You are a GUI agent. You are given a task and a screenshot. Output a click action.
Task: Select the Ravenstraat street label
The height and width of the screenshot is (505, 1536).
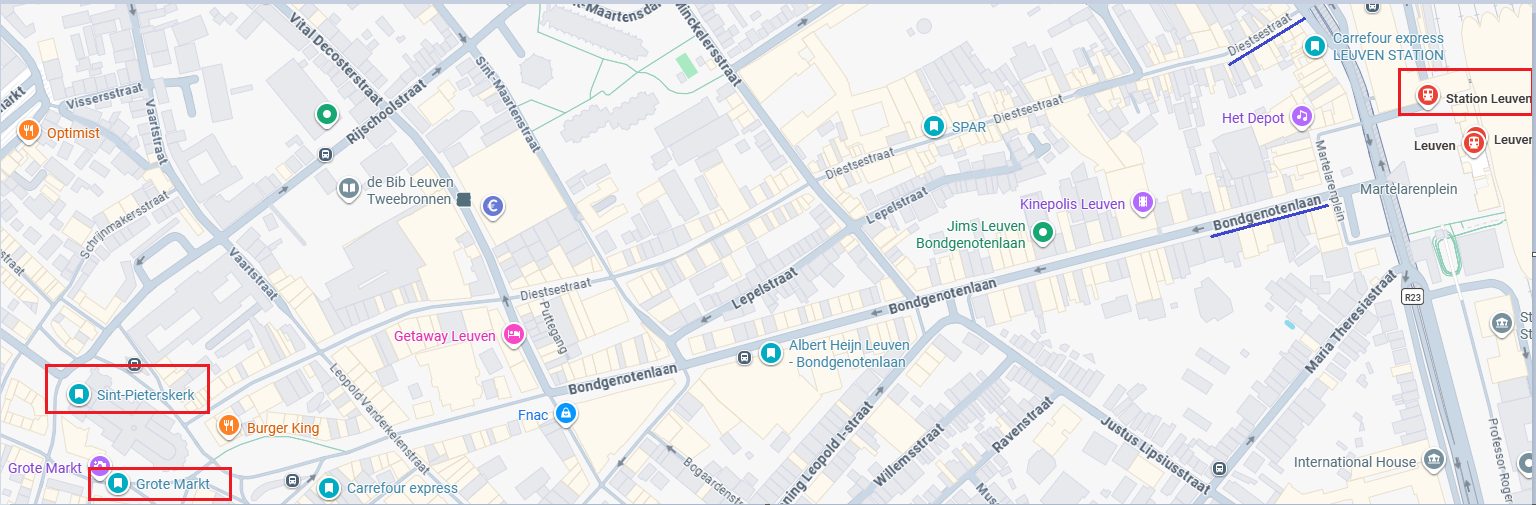(1022, 423)
